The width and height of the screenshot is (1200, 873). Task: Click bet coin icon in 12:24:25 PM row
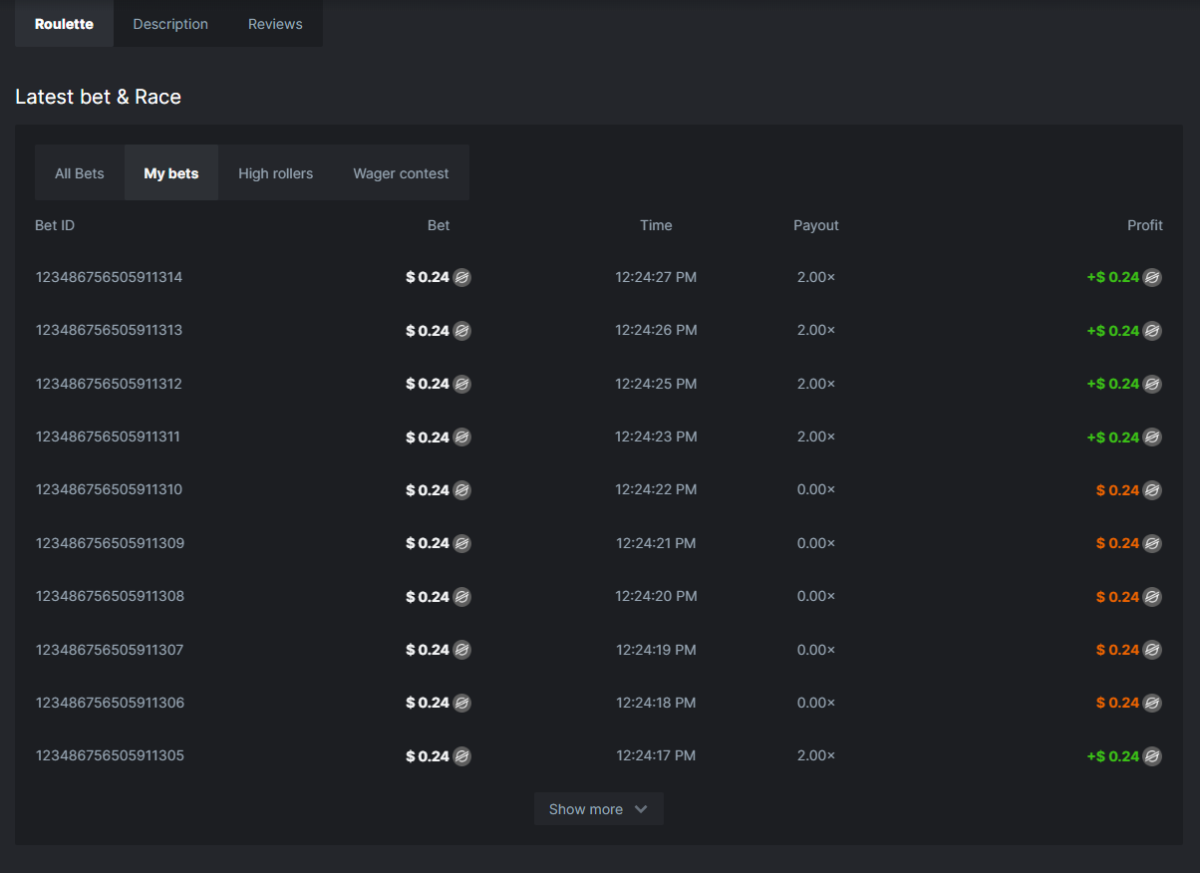[x=462, y=384]
